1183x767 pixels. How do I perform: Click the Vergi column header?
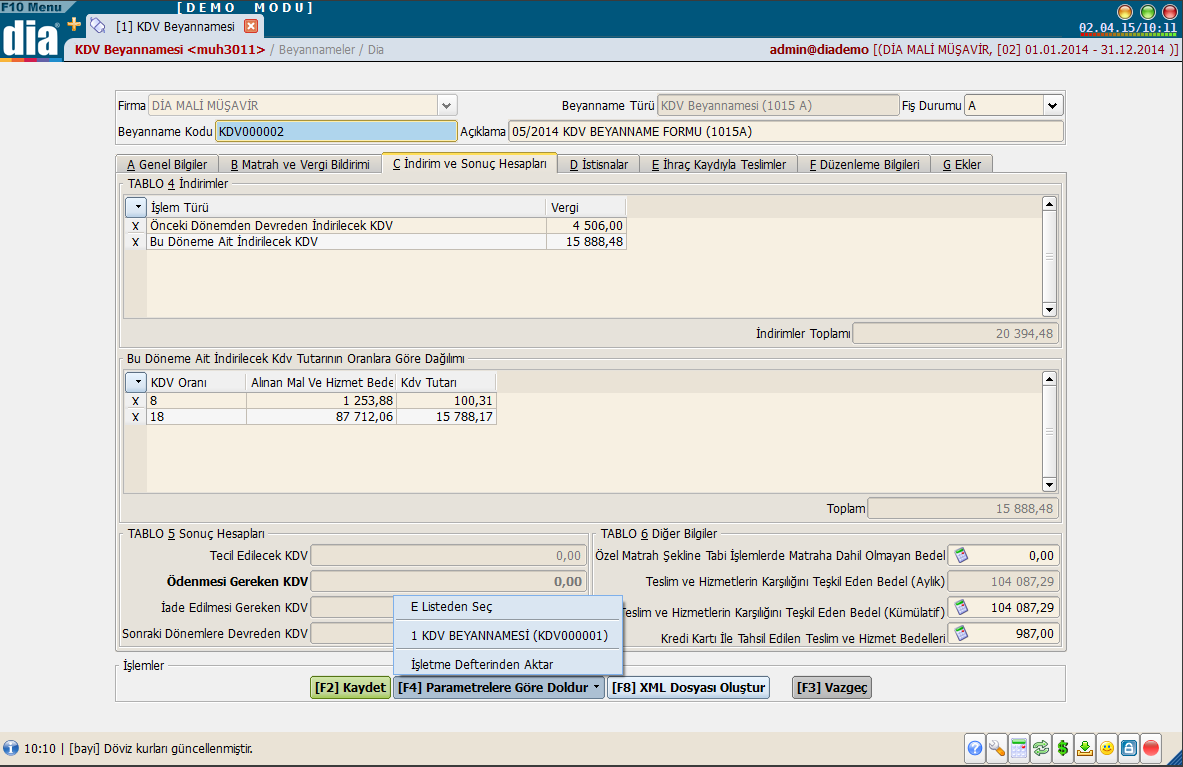click(586, 207)
